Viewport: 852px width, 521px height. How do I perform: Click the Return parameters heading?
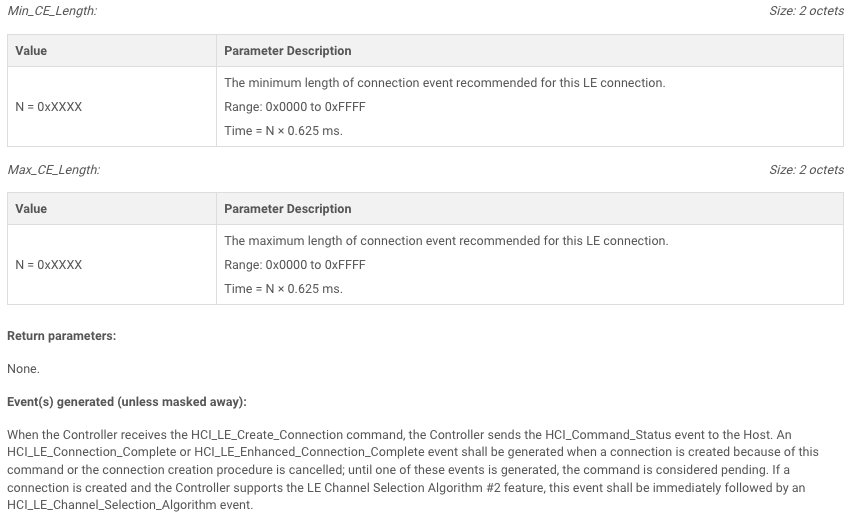[x=61, y=336]
